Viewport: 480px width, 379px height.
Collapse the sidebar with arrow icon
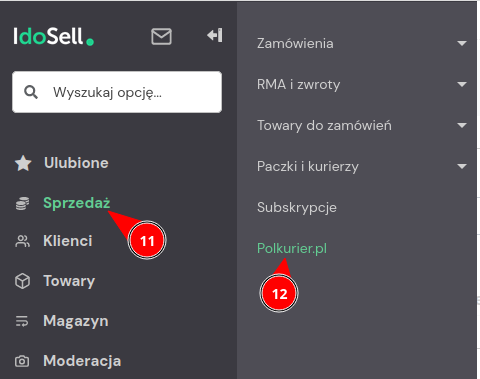click(214, 35)
